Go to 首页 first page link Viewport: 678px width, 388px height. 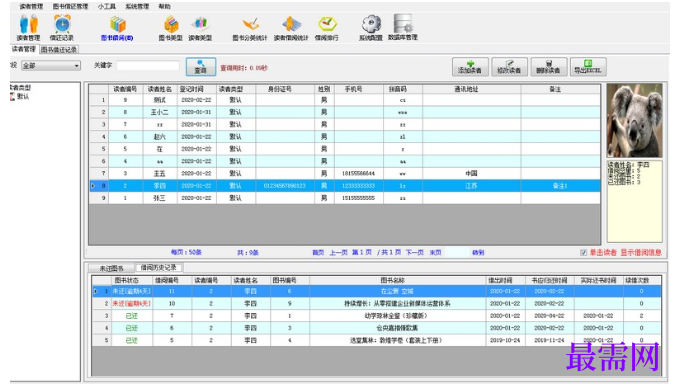pos(318,252)
